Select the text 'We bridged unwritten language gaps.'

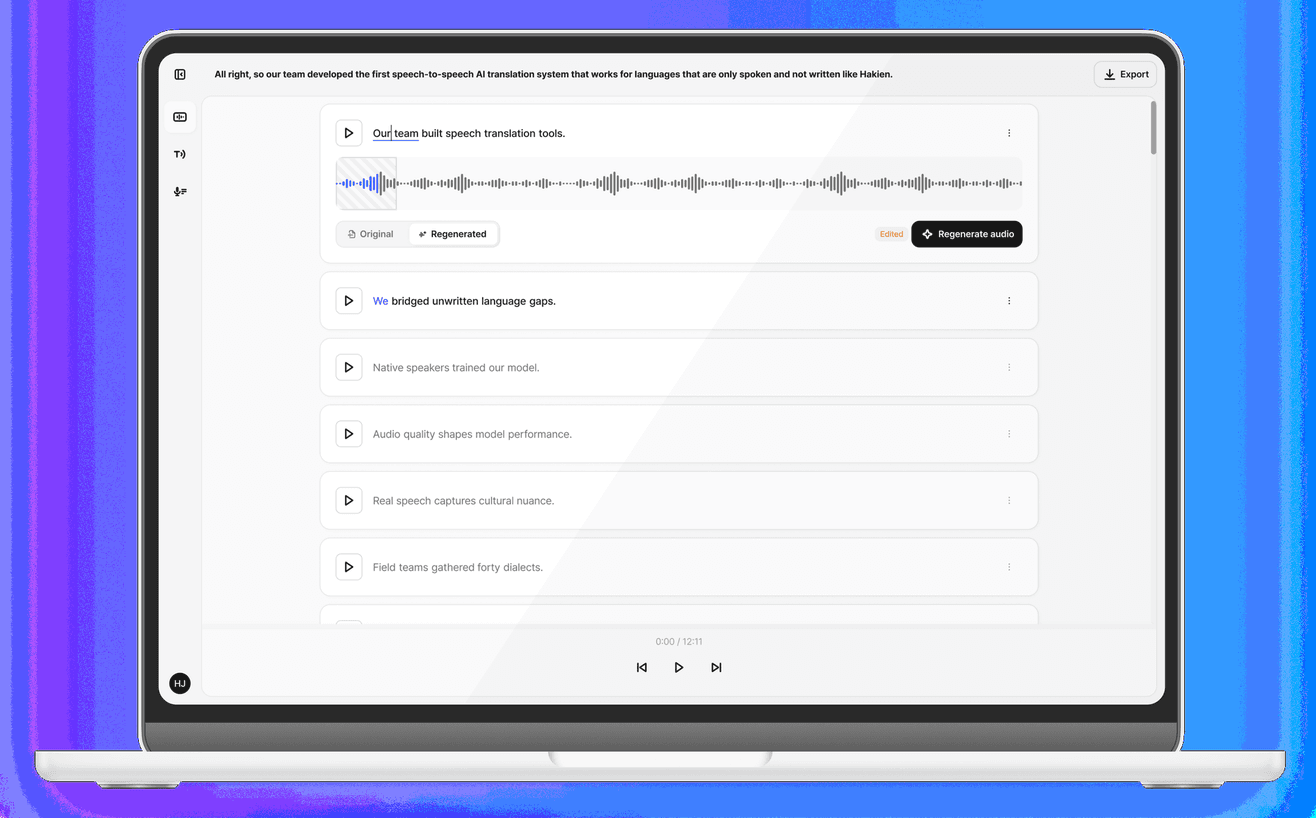point(464,301)
